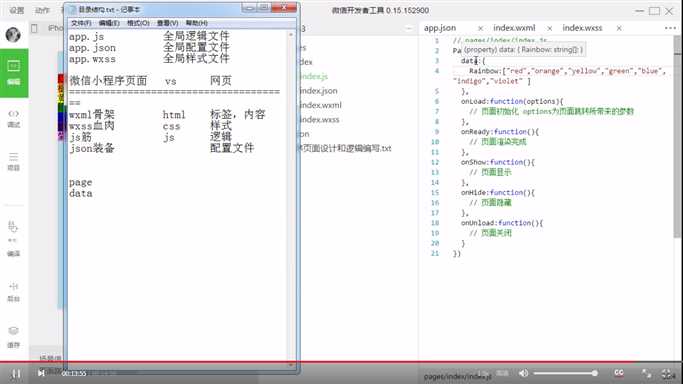Click the onReady function line in code
Image resolution: width=683 pixels, height=384 pixels.
pyautogui.click(x=500, y=131)
